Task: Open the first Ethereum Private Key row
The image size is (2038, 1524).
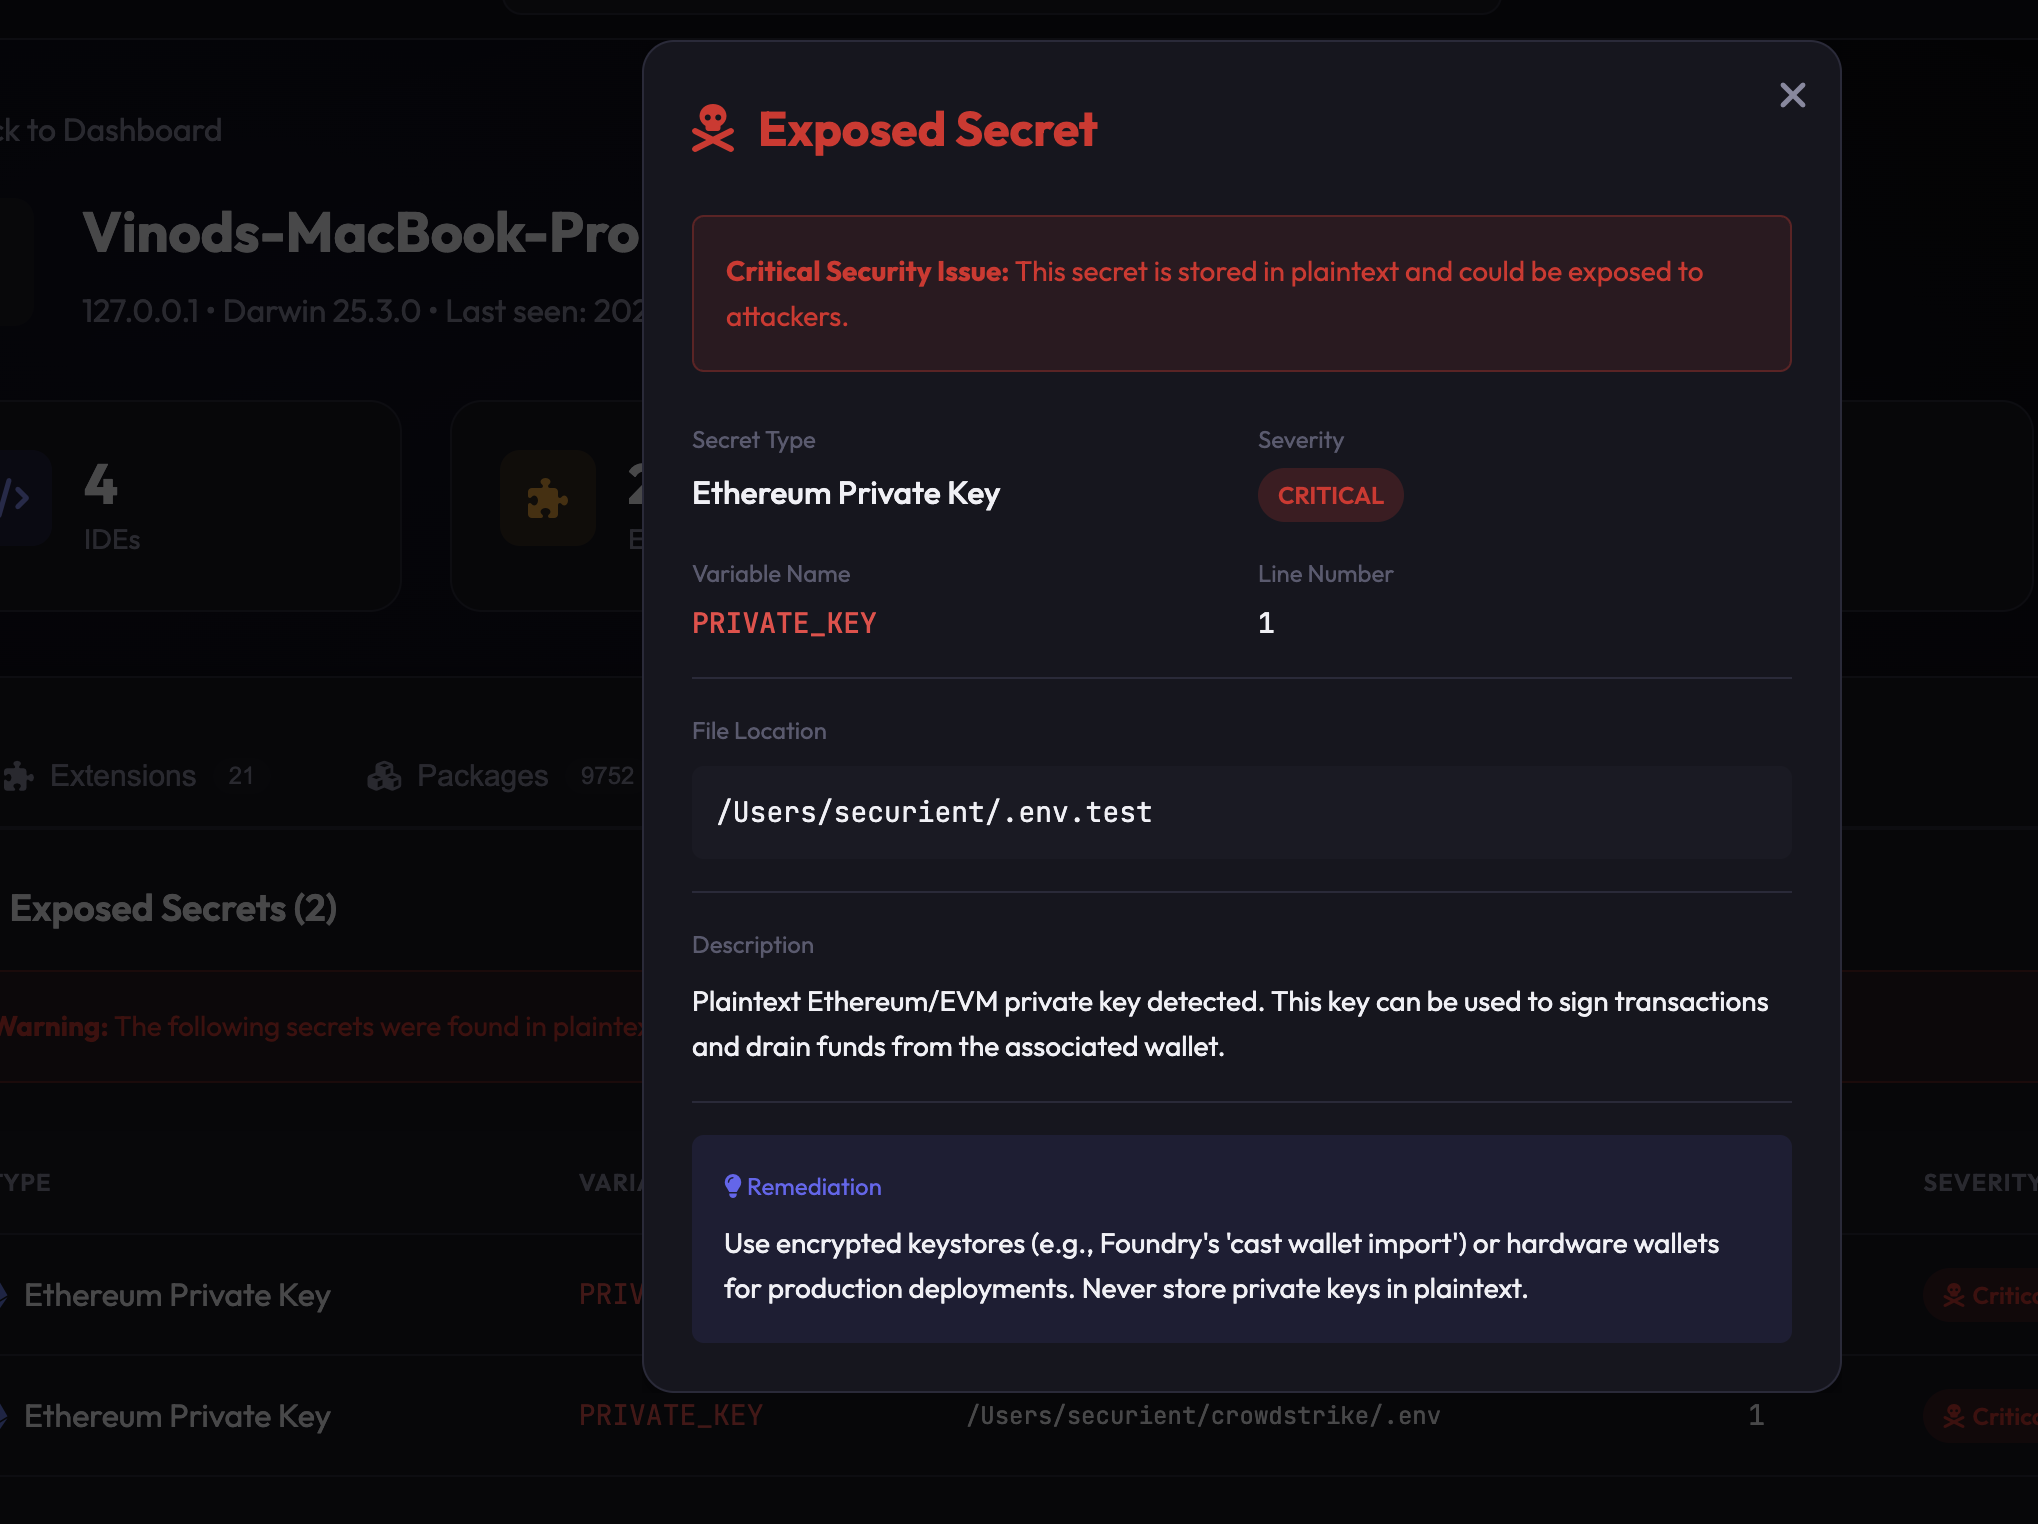Action: click(x=177, y=1295)
